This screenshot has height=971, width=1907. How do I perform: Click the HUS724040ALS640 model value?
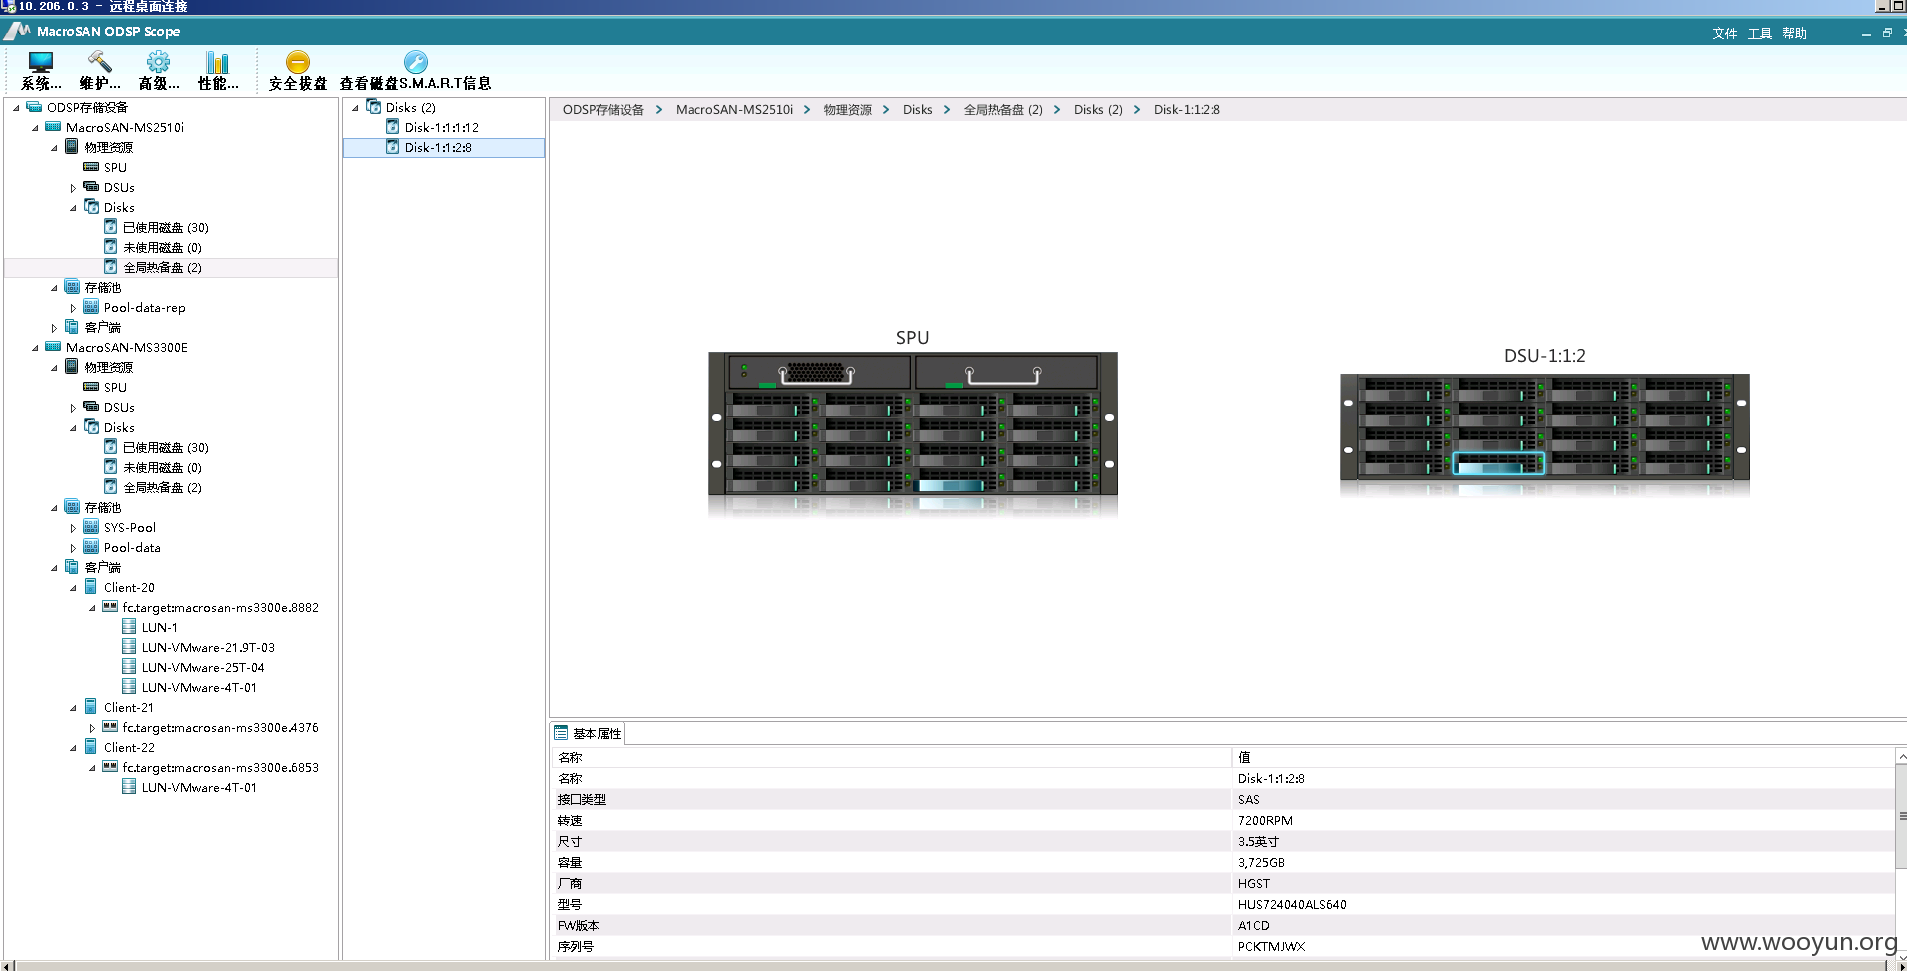[1292, 904]
